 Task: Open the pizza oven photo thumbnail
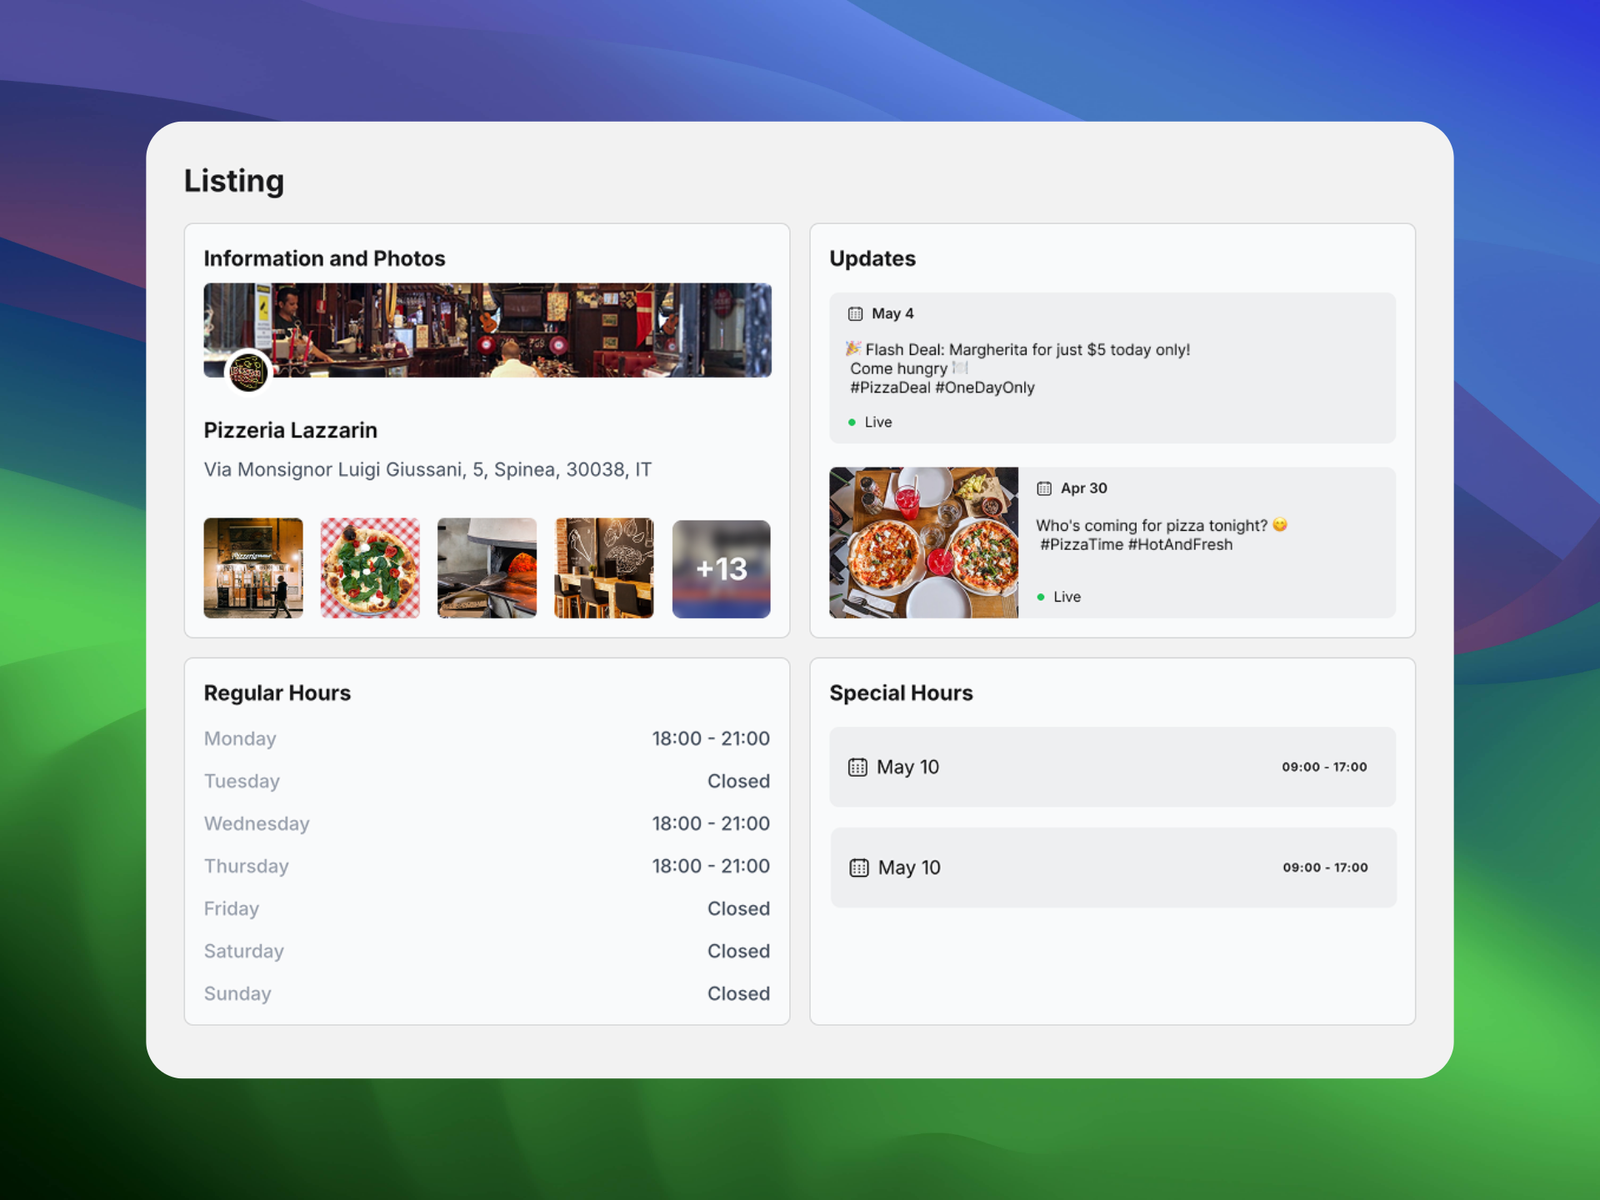487,568
